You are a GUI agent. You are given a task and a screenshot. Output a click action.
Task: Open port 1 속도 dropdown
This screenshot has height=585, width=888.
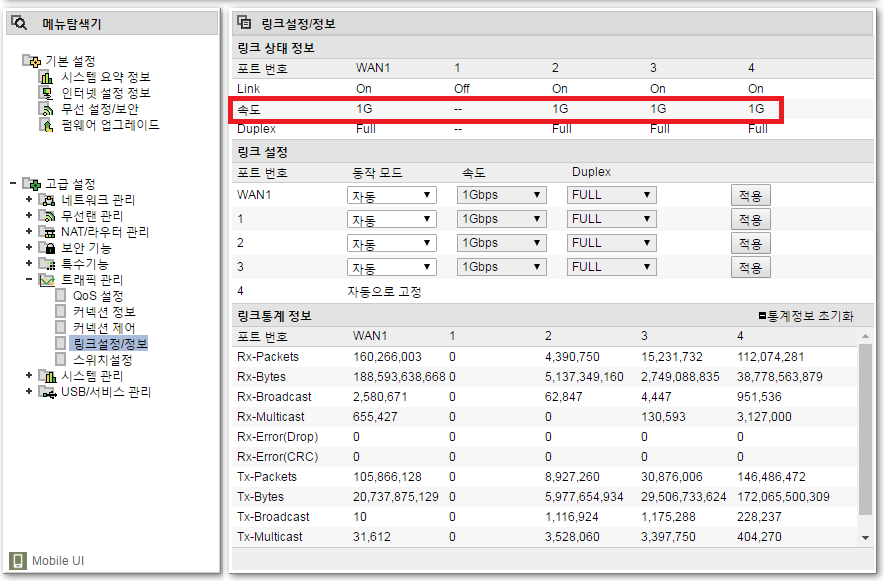pos(501,219)
